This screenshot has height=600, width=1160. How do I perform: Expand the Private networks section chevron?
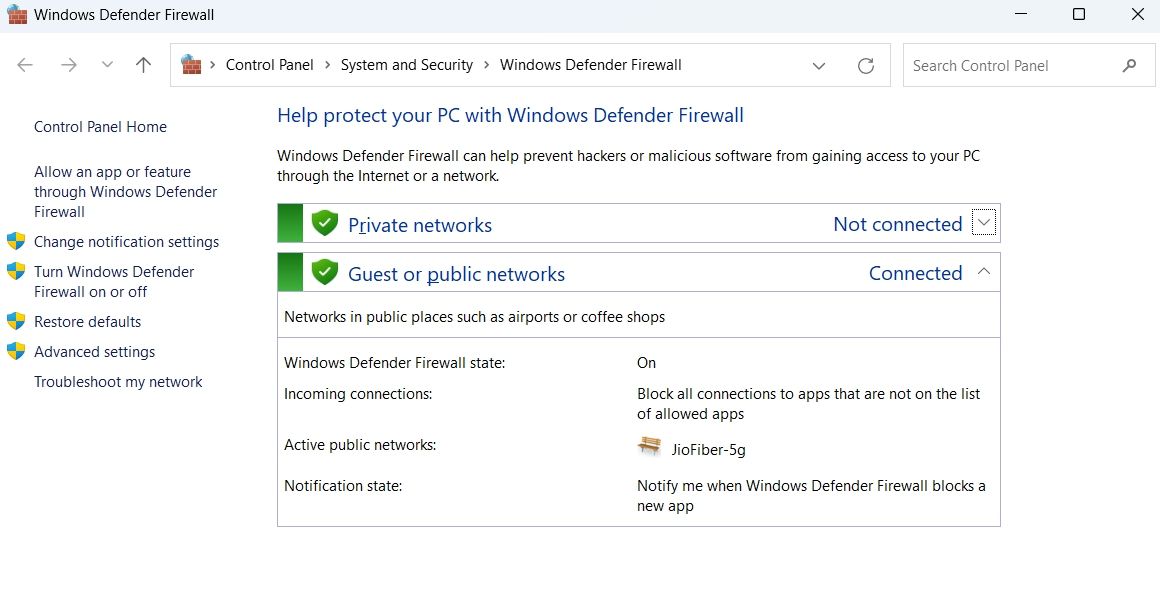984,224
